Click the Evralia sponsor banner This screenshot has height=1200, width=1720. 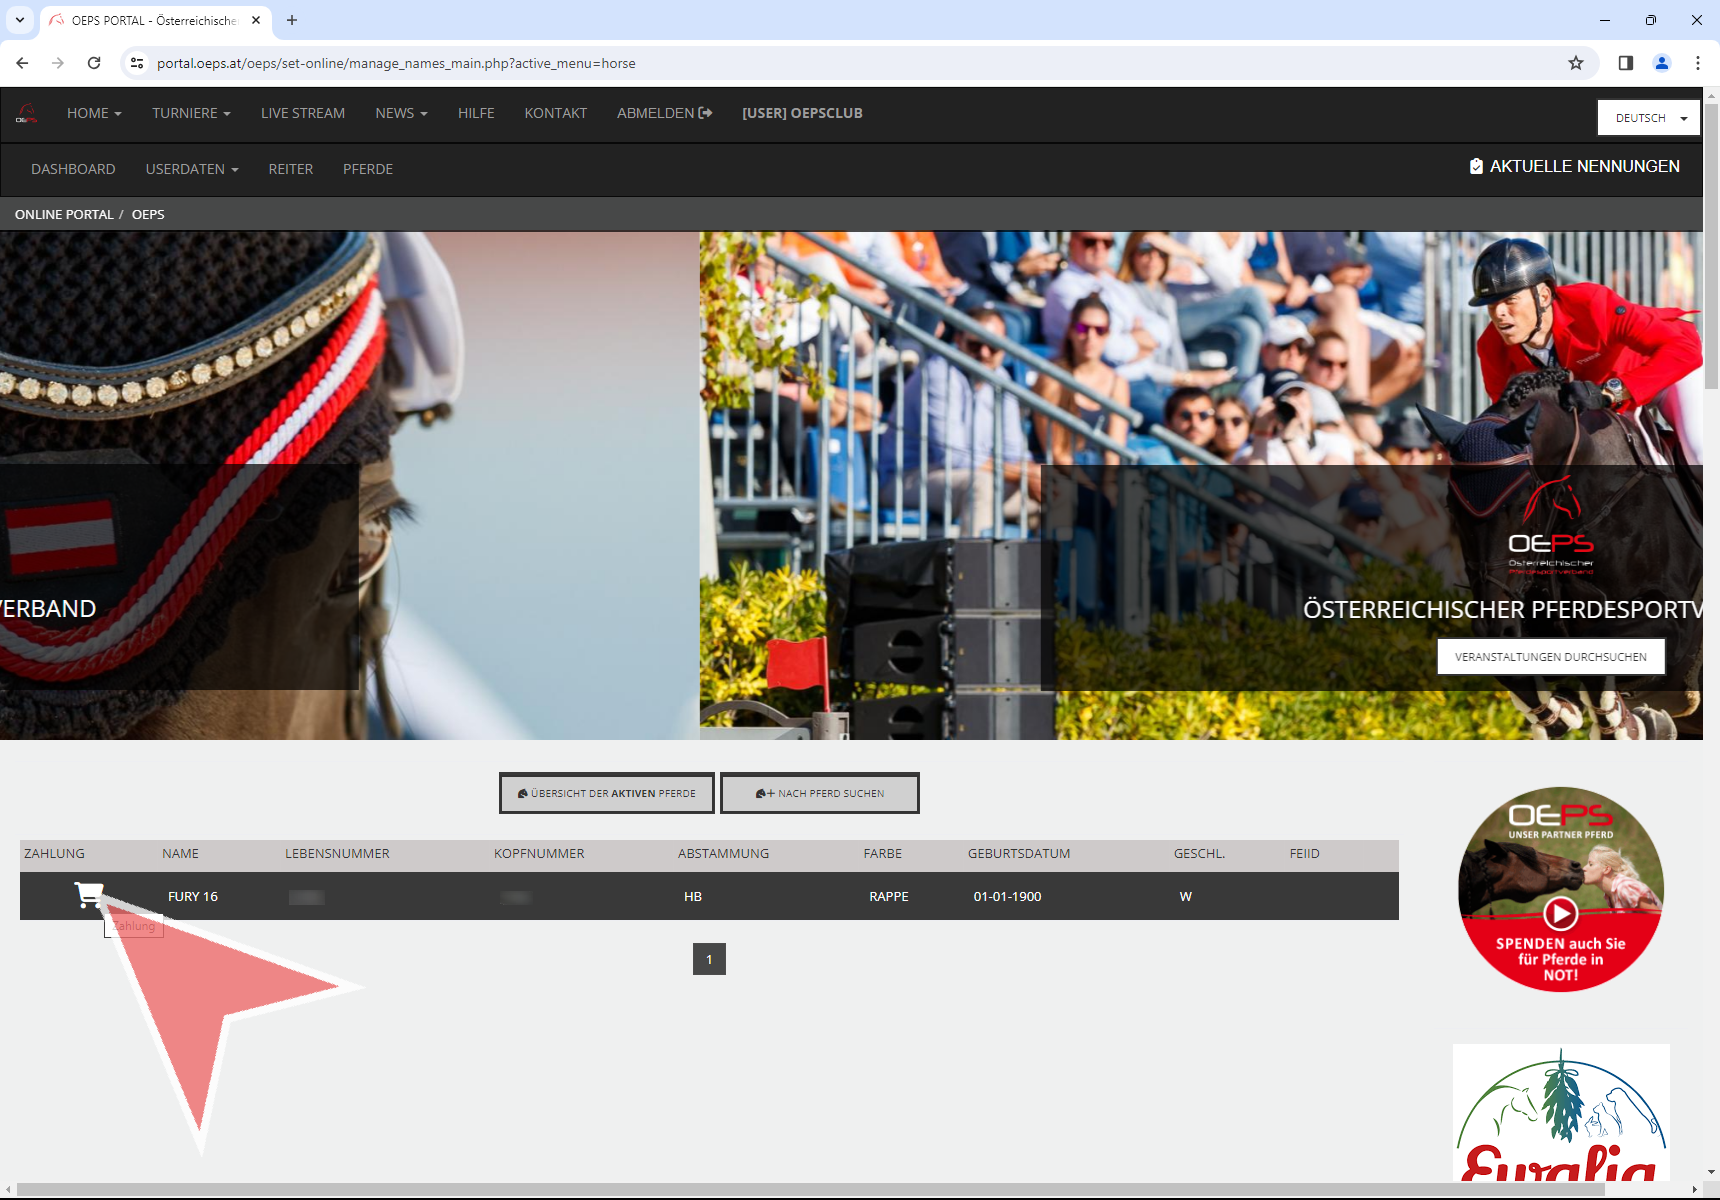pos(1561,1114)
